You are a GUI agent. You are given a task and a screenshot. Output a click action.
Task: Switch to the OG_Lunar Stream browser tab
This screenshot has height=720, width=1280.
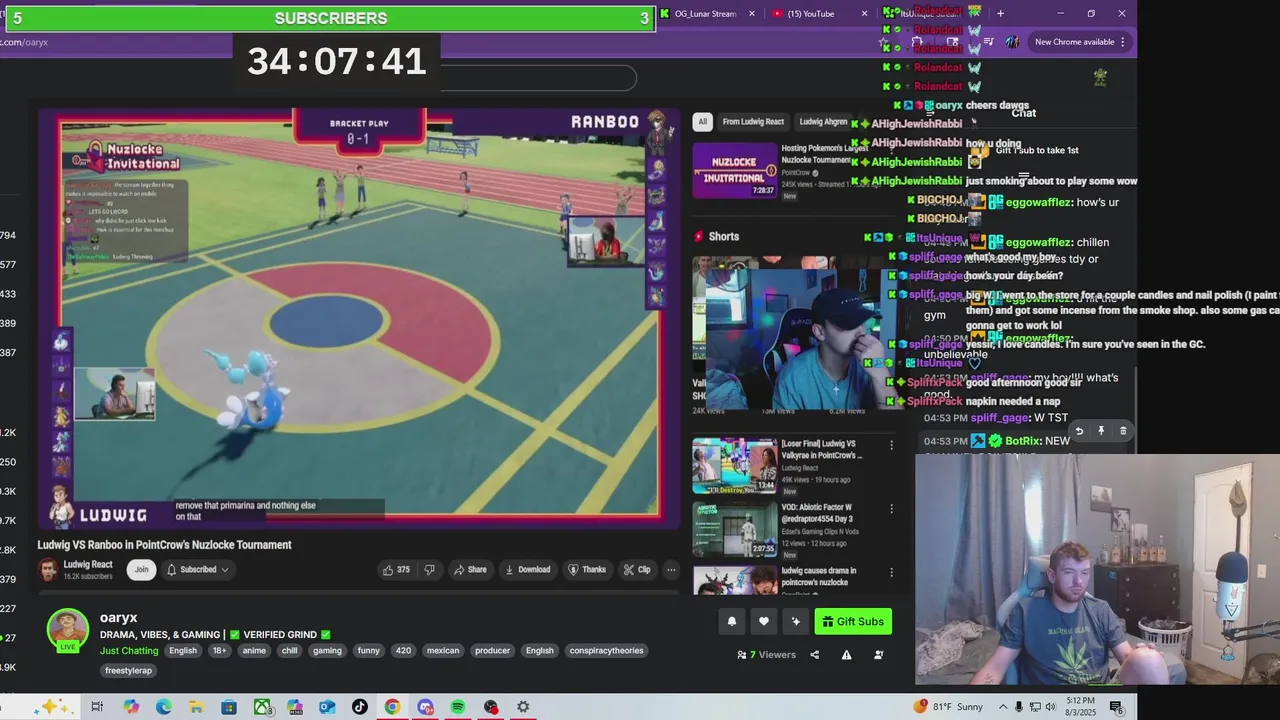tap(708, 14)
